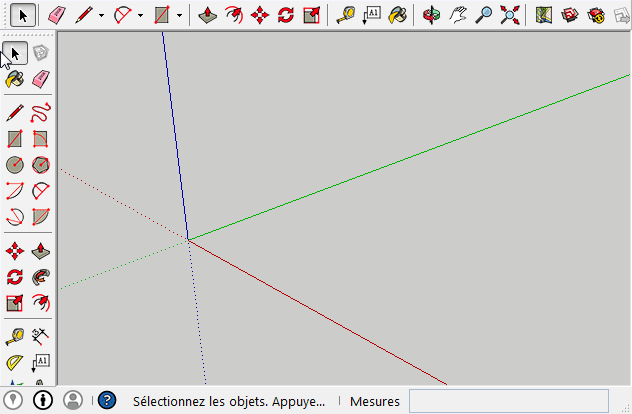Choose the Text label tool in the horizontal toolbar

point(372,15)
